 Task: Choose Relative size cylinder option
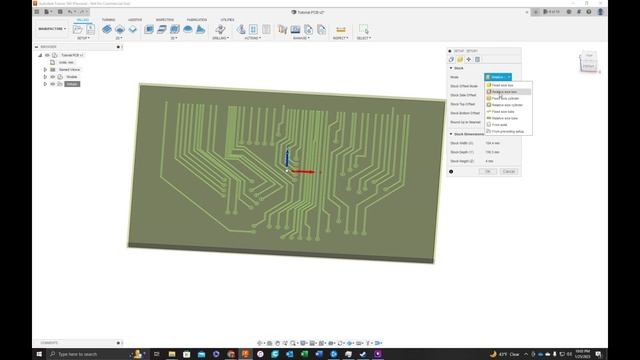tap(507, 105)
